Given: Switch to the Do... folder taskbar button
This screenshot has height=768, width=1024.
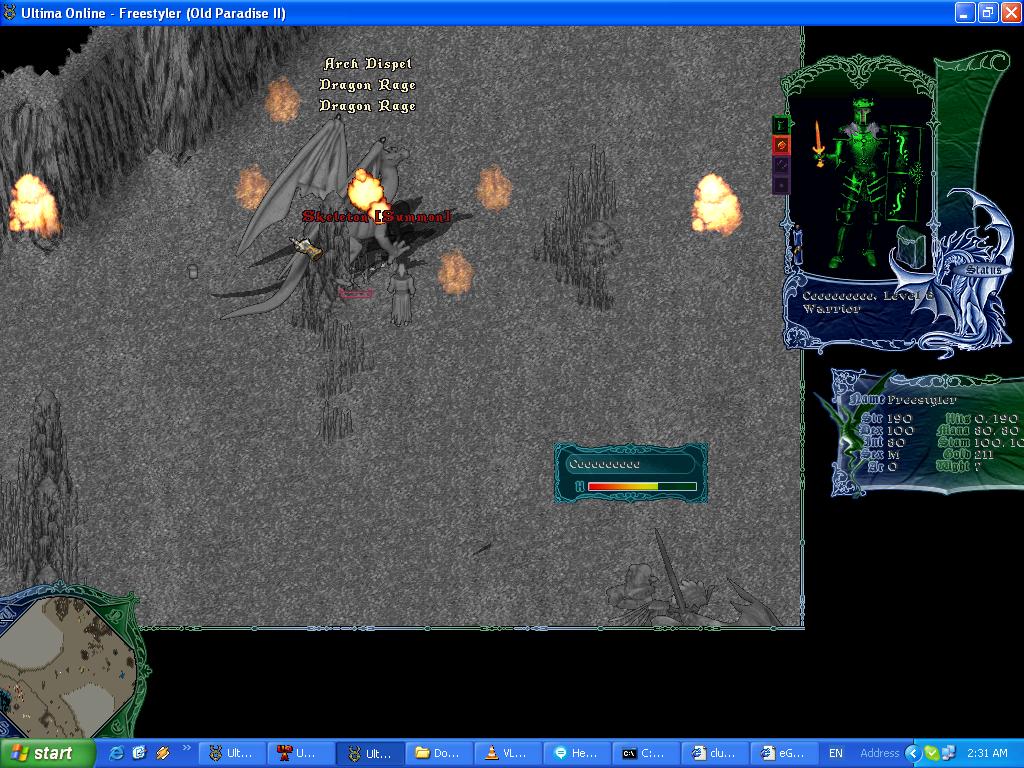Looking at the screenshot, I should coord(441,753).
